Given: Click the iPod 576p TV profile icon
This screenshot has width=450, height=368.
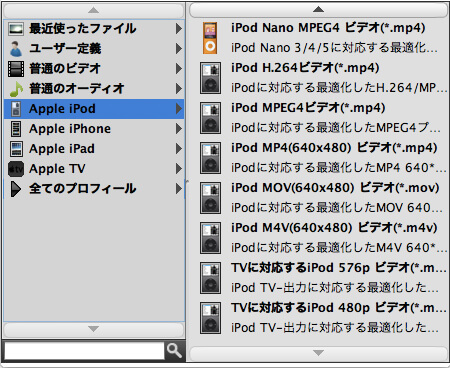Looking at the screenshot, I should (210, 278).
